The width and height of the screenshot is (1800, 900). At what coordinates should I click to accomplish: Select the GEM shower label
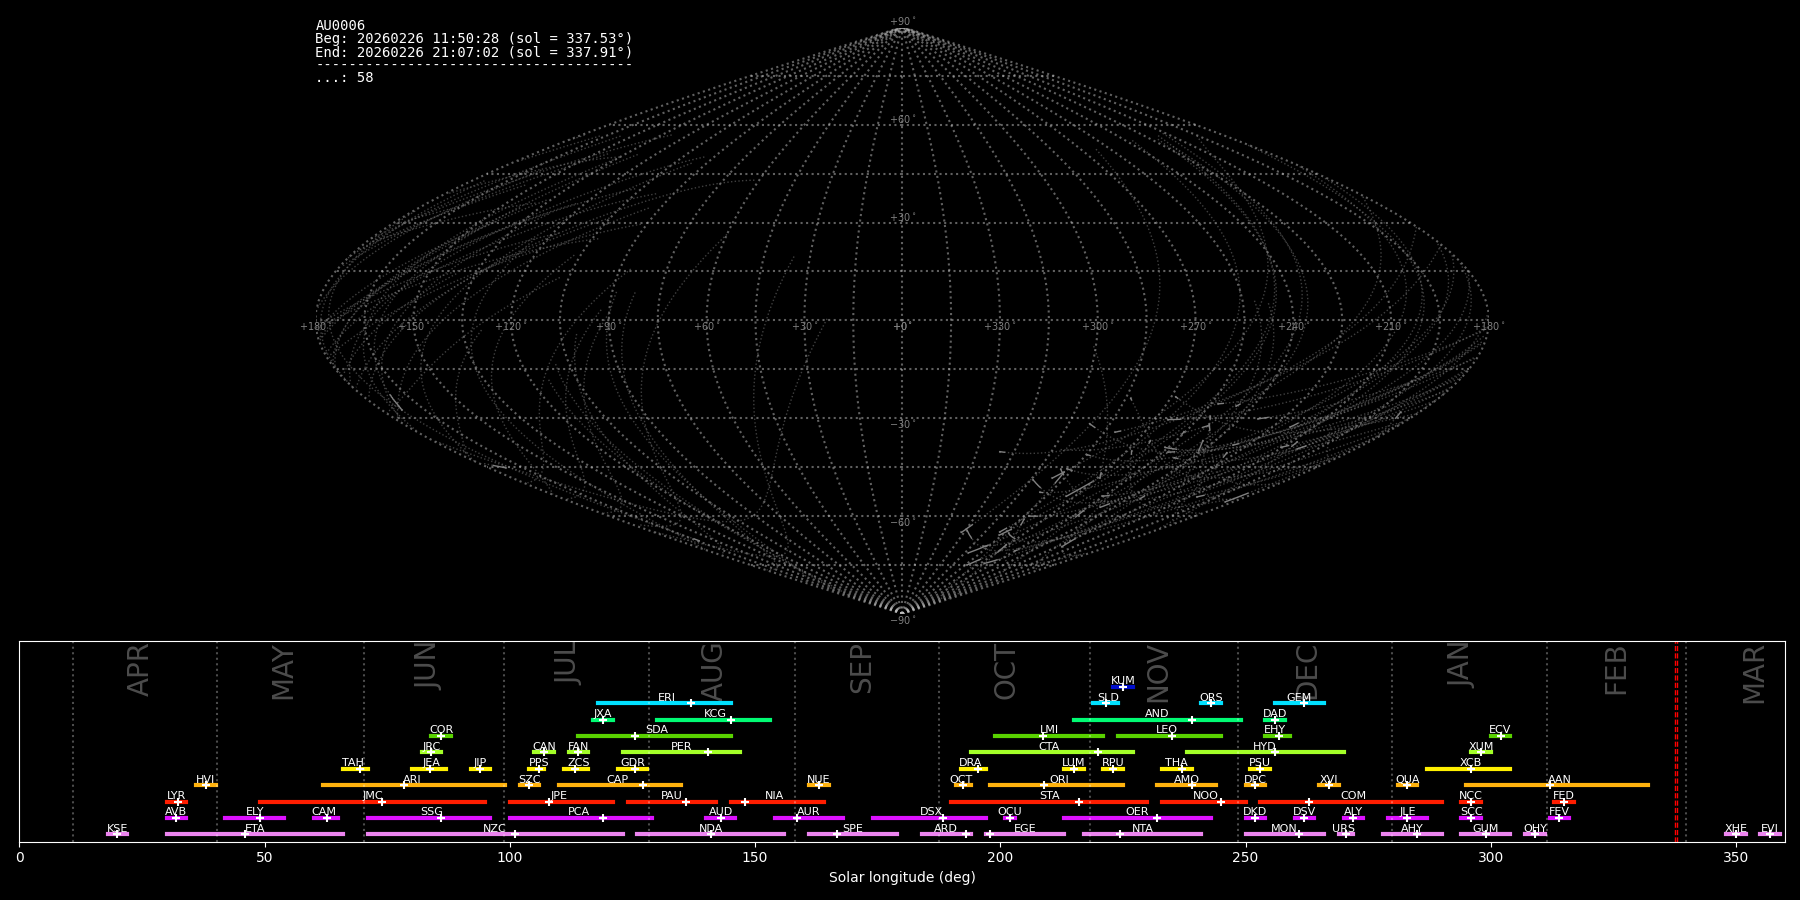coord(1299,698)
